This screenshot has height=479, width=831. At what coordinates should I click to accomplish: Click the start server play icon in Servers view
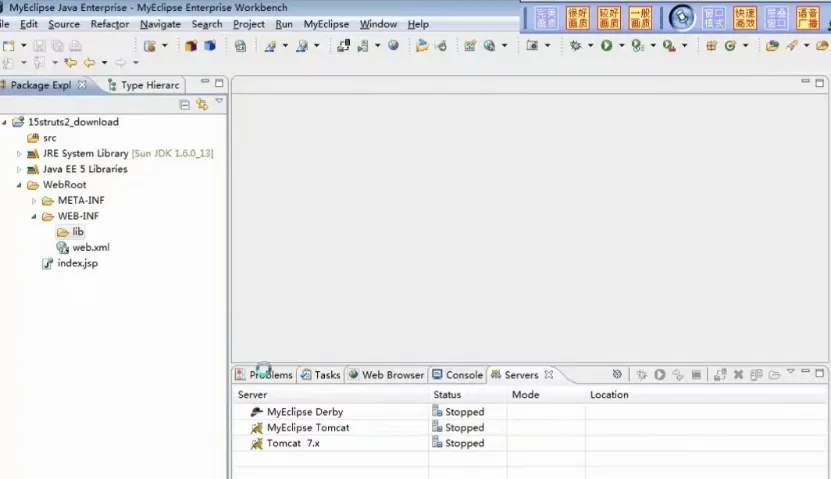[x=660, y=375]
